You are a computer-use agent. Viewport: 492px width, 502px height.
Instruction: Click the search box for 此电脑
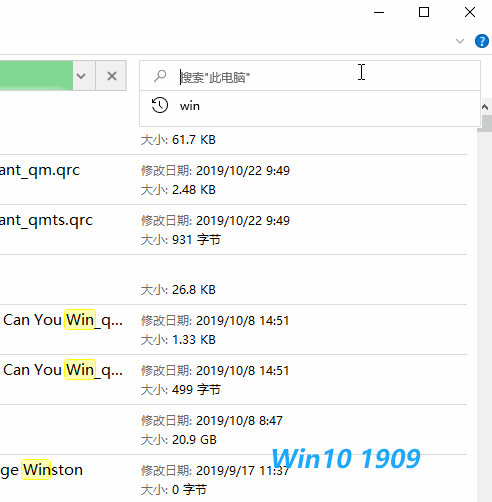pos(310,76)
